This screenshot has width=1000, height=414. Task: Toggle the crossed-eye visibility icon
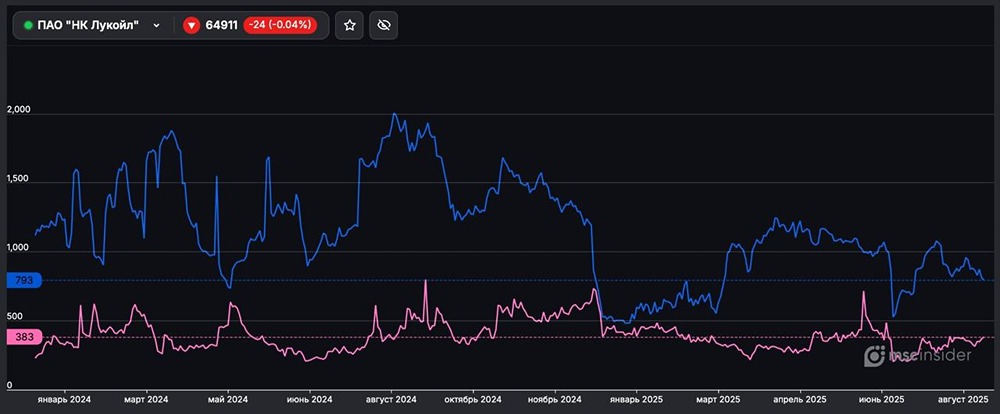(385, 26)
